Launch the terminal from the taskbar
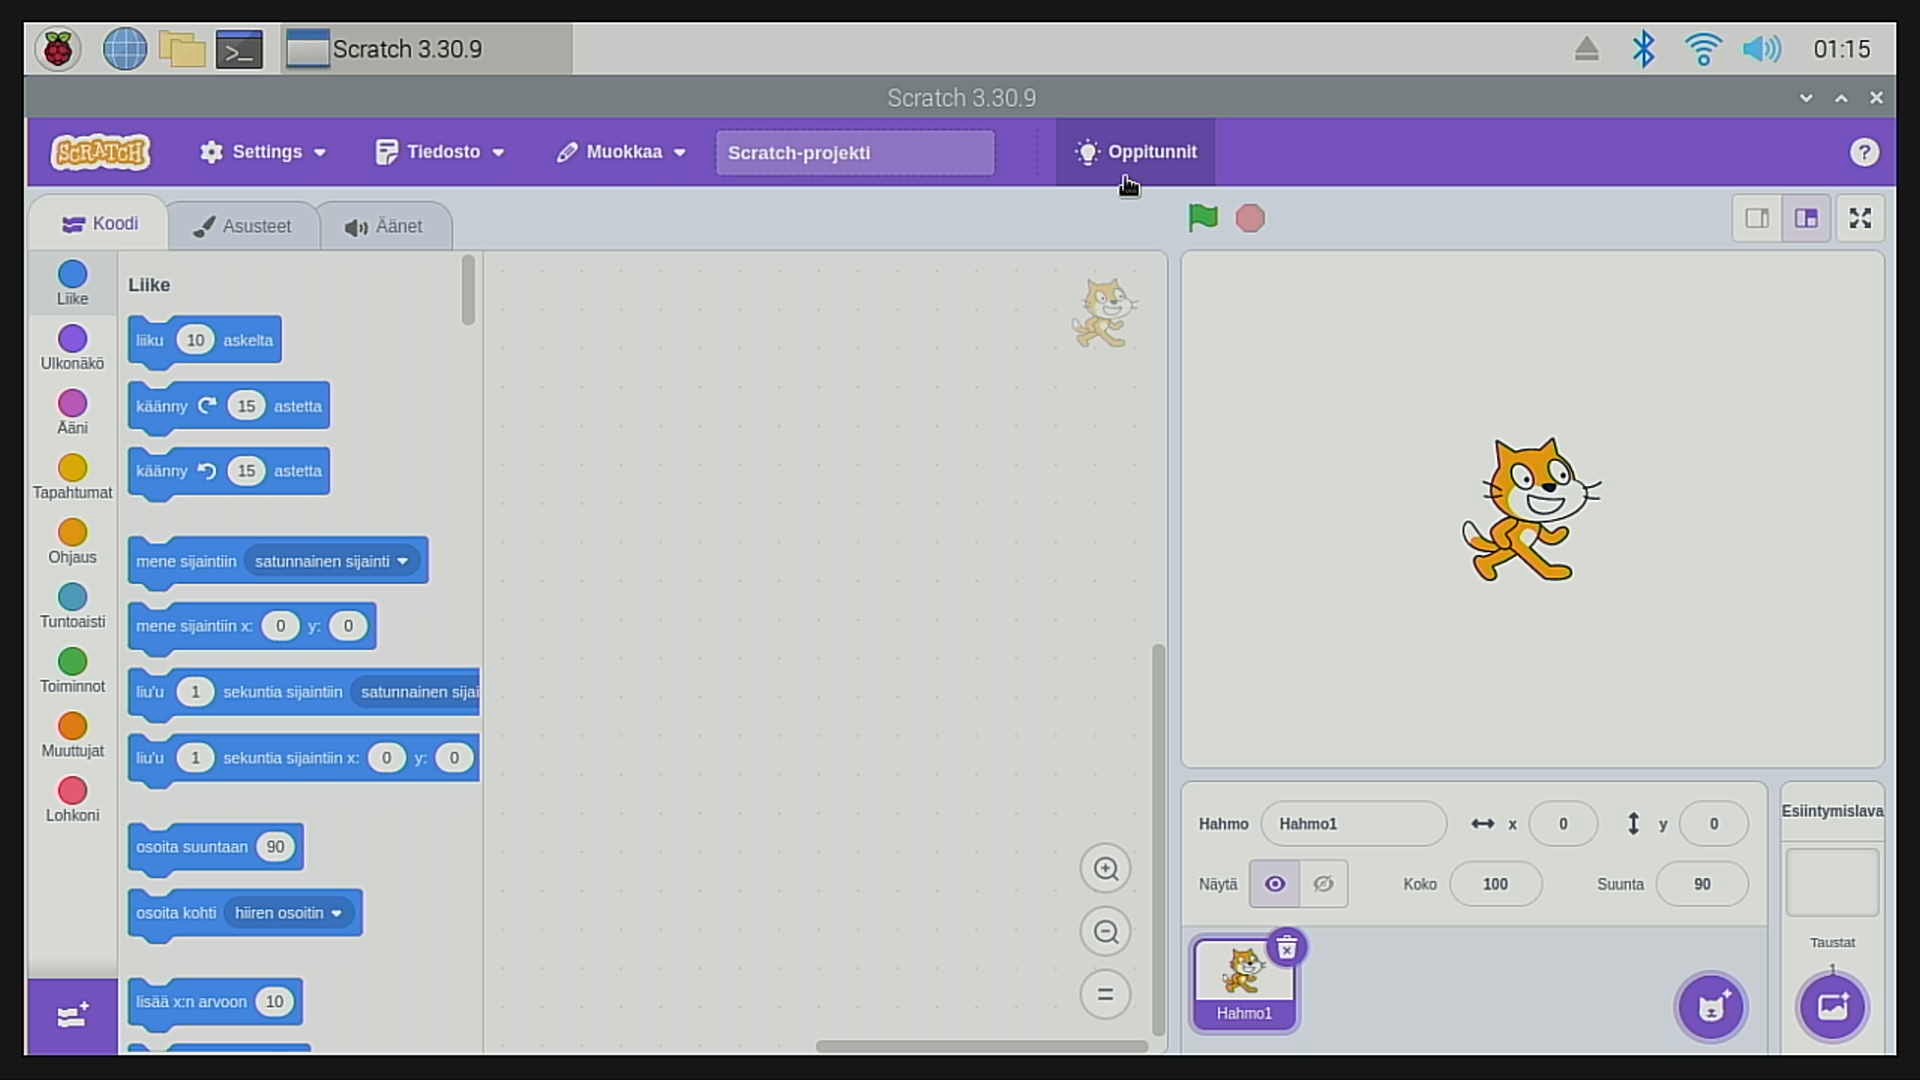Image resolution: width=1920 pixels, height=1080 pixels. 240,49
